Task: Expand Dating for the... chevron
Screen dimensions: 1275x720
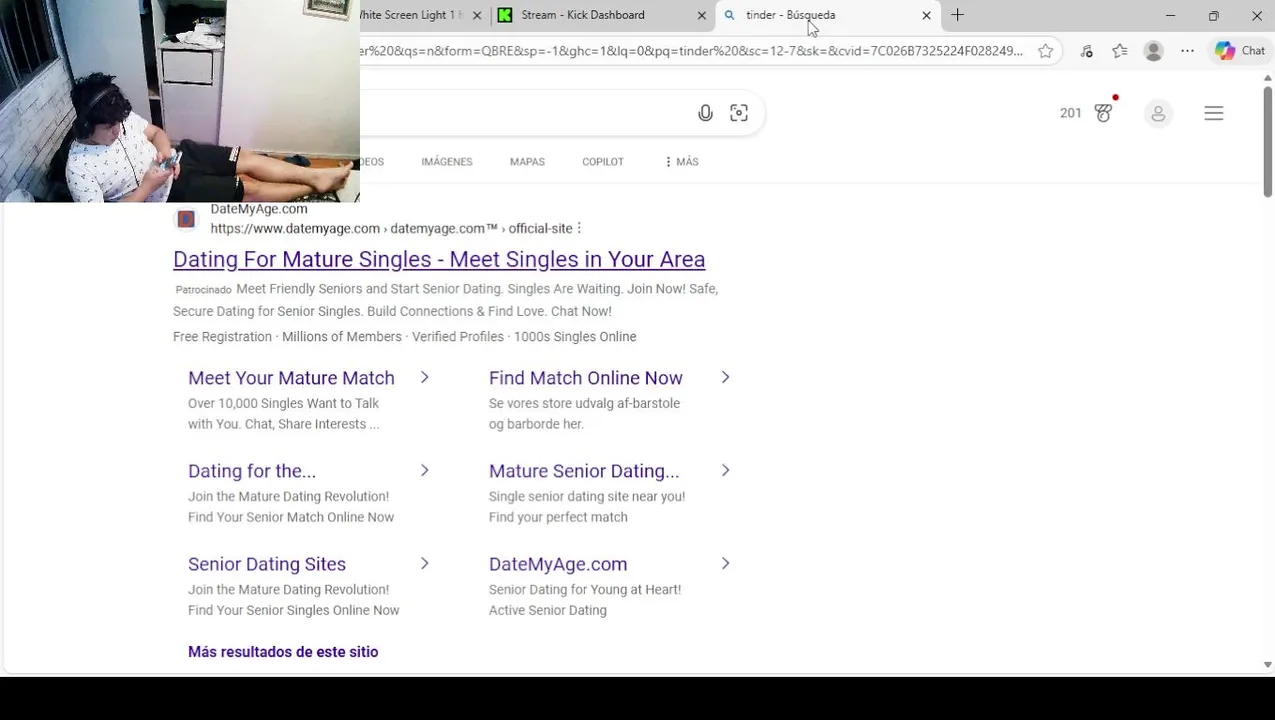Action: (425, 470)
